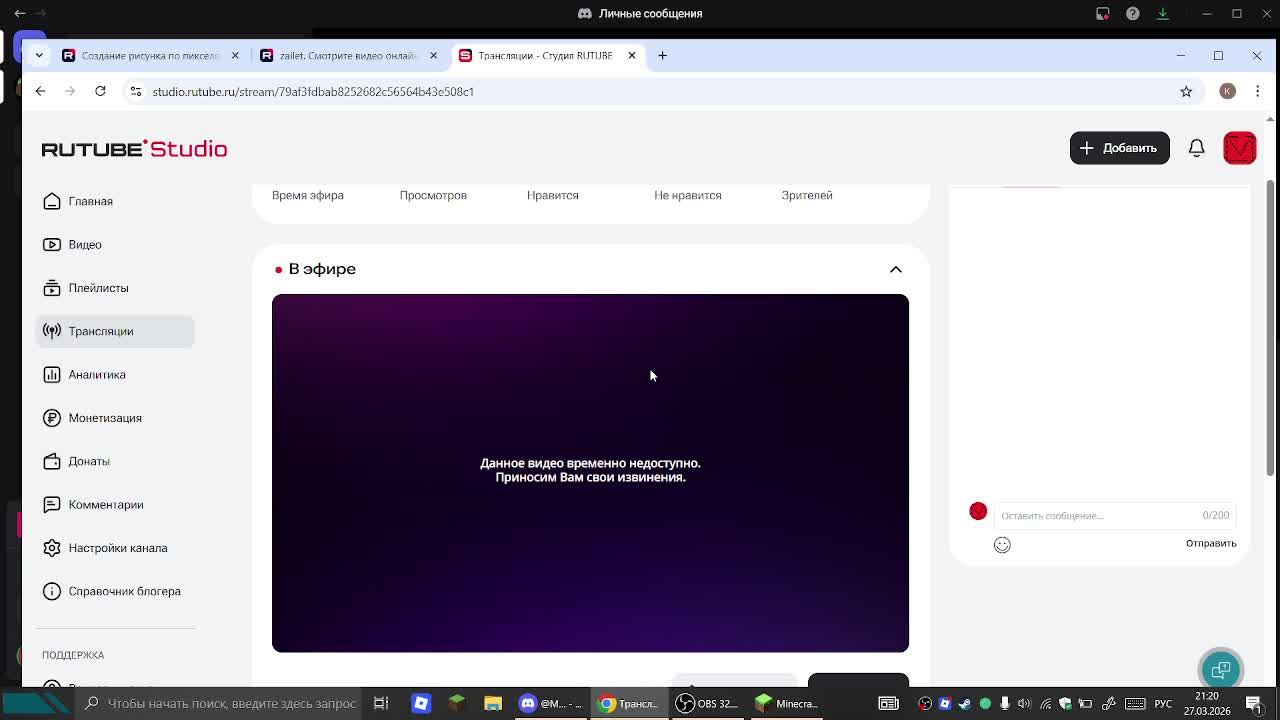Switch to Minecraft taskbar window

(x=786, y=703)
